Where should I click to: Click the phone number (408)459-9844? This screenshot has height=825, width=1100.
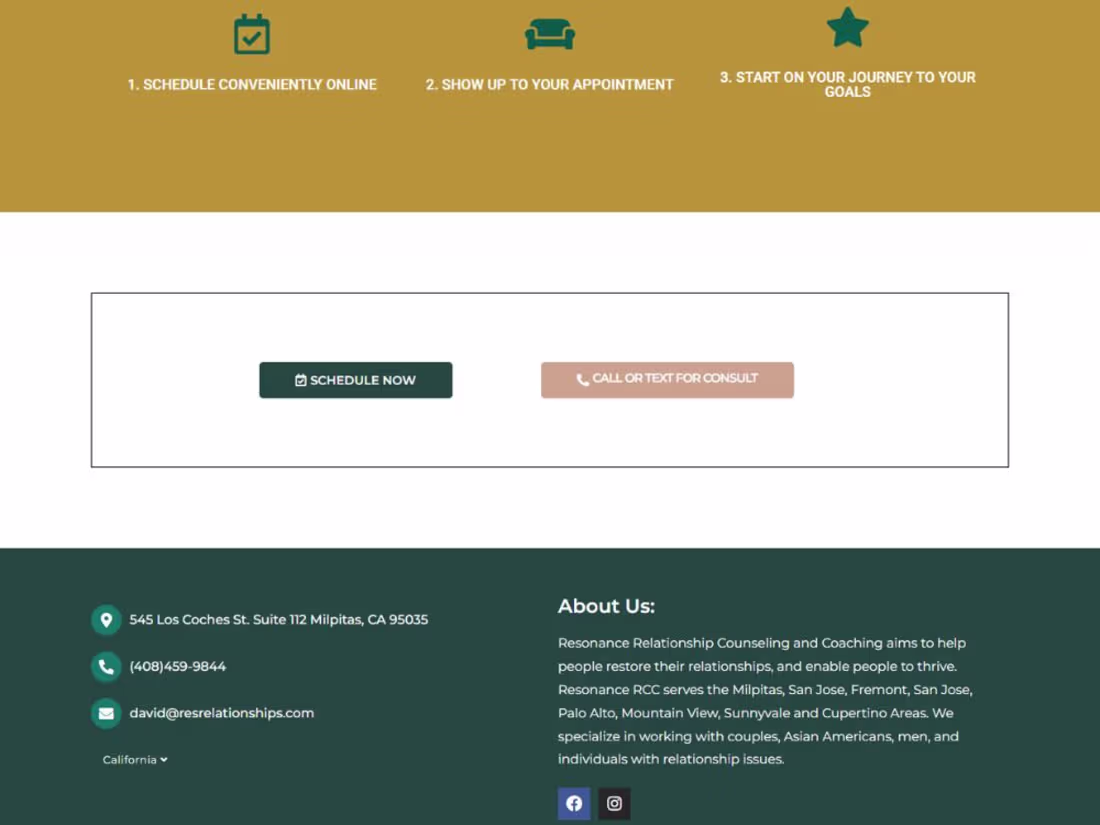coord(177,666)
